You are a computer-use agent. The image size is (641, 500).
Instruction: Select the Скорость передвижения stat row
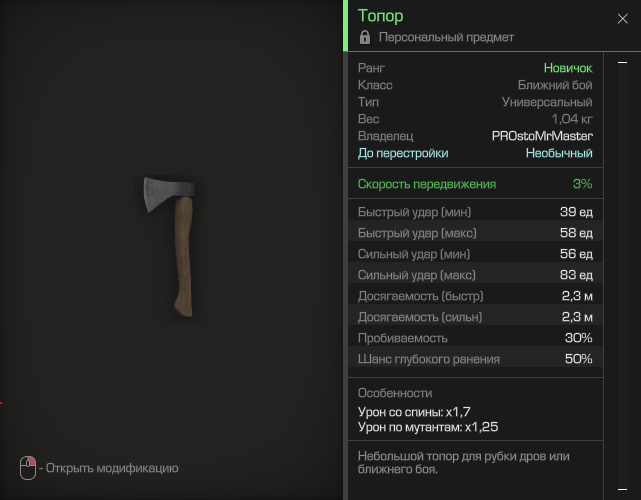[x=475, y=184]
